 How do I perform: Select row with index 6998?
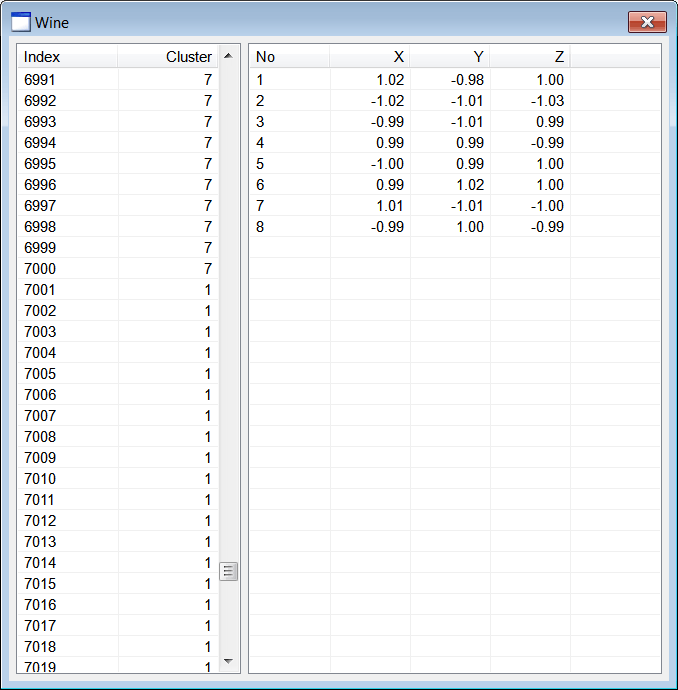click(118, 227)
